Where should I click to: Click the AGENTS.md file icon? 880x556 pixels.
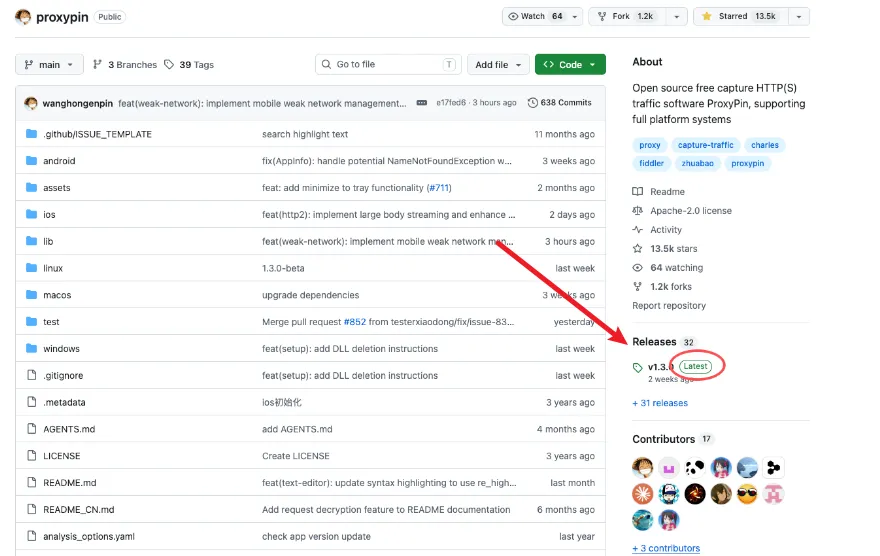tap(32, 429)
